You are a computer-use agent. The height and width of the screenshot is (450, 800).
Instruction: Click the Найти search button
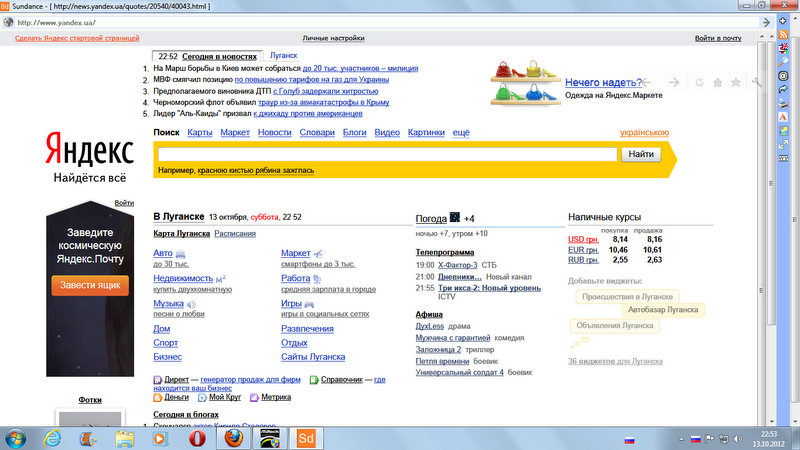pos(641,154)
